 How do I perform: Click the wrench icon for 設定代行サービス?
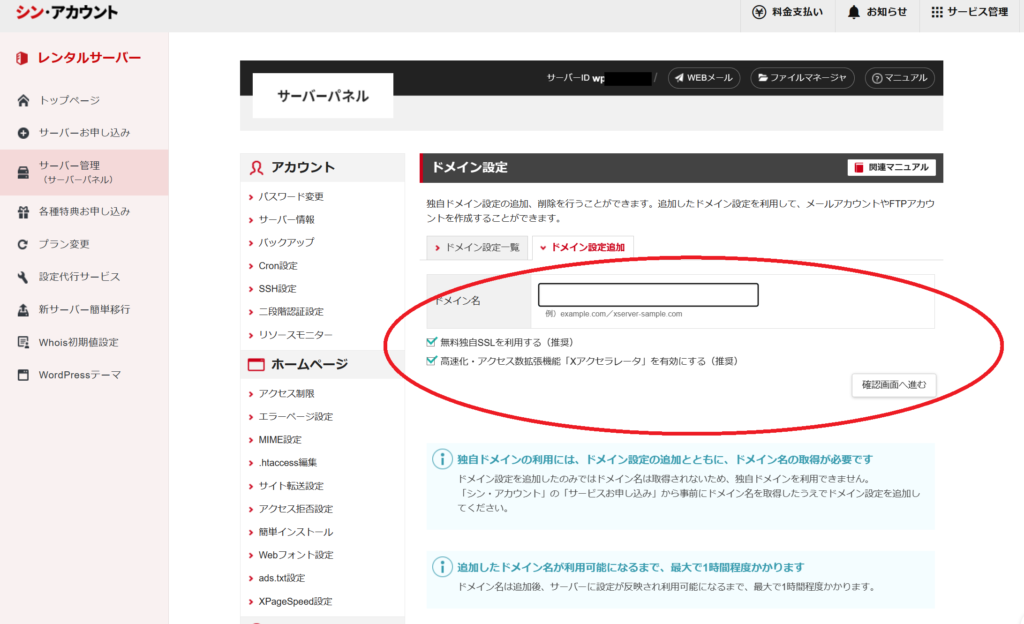[23, 277]
